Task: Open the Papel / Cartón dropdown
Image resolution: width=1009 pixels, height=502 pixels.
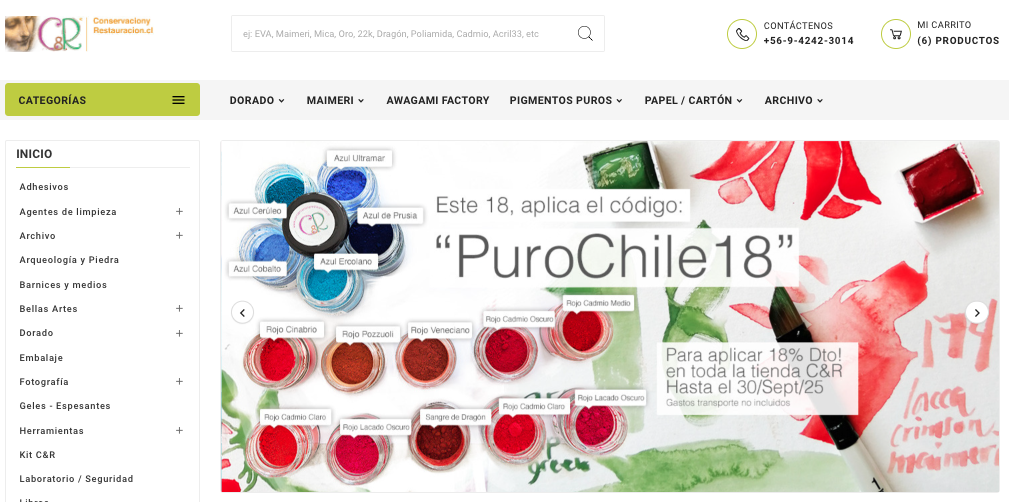Action: (694, 100)
